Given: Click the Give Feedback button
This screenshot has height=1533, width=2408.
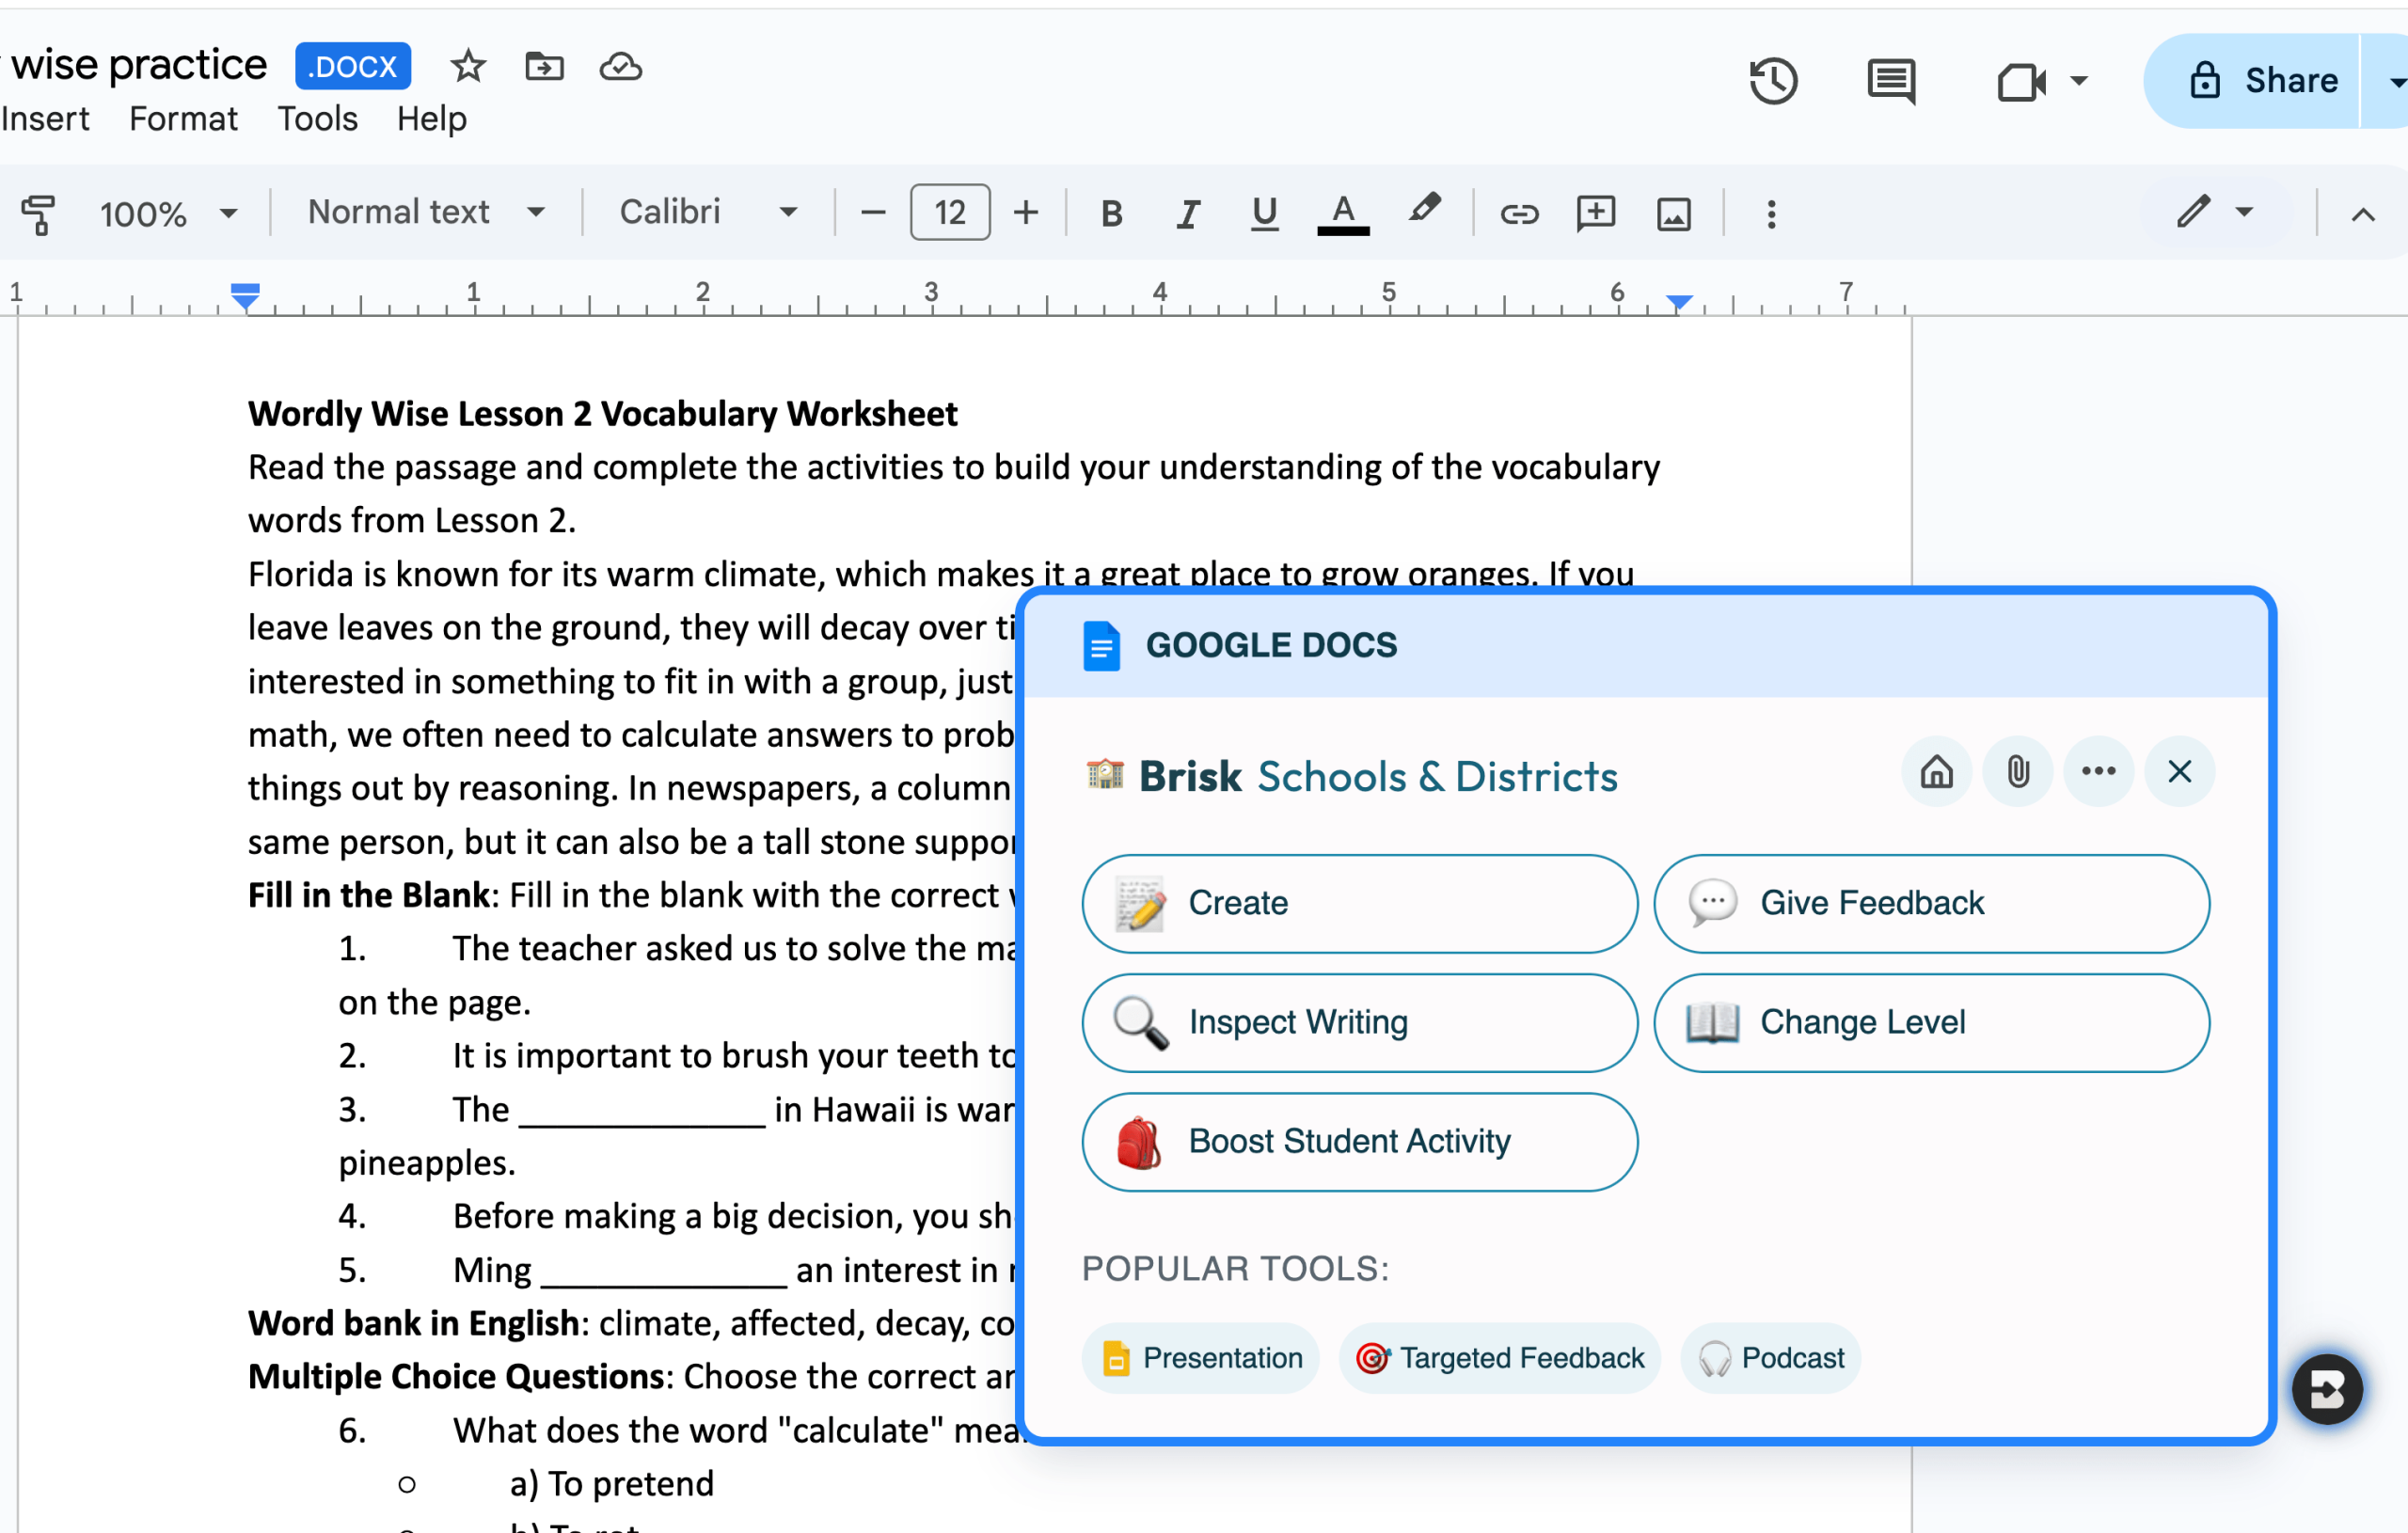Looking at the screenshot, I should coord(1930,903).
